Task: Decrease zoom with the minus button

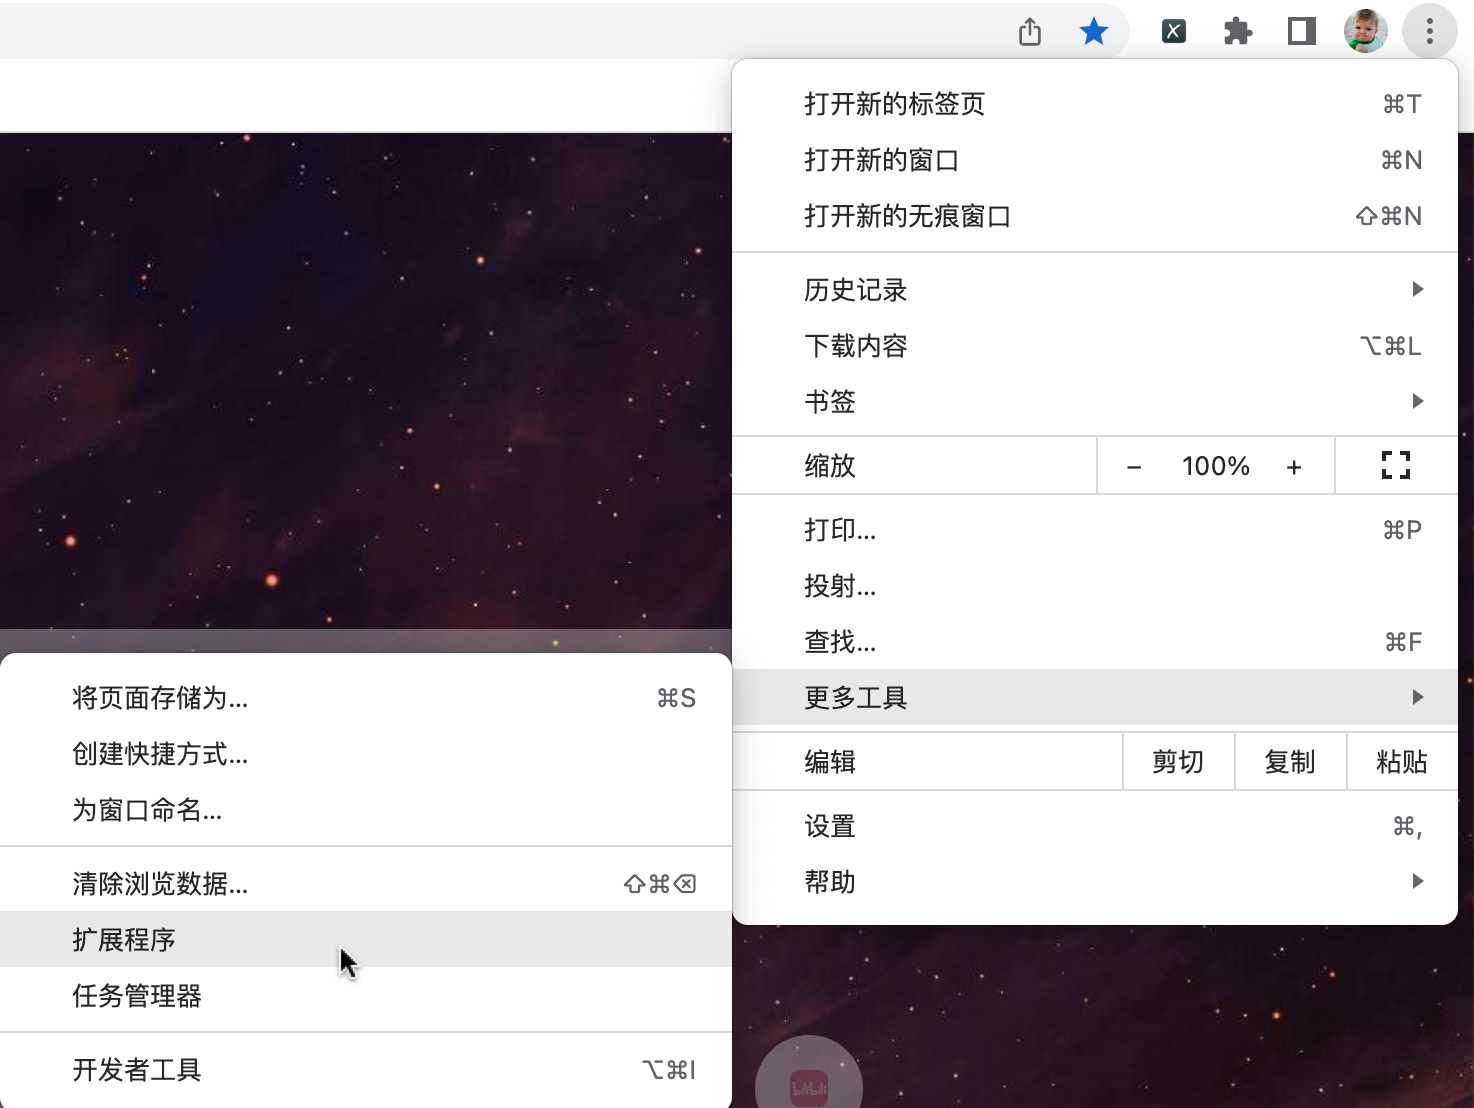Action: pyautogui.click(x=1134, y=467)
